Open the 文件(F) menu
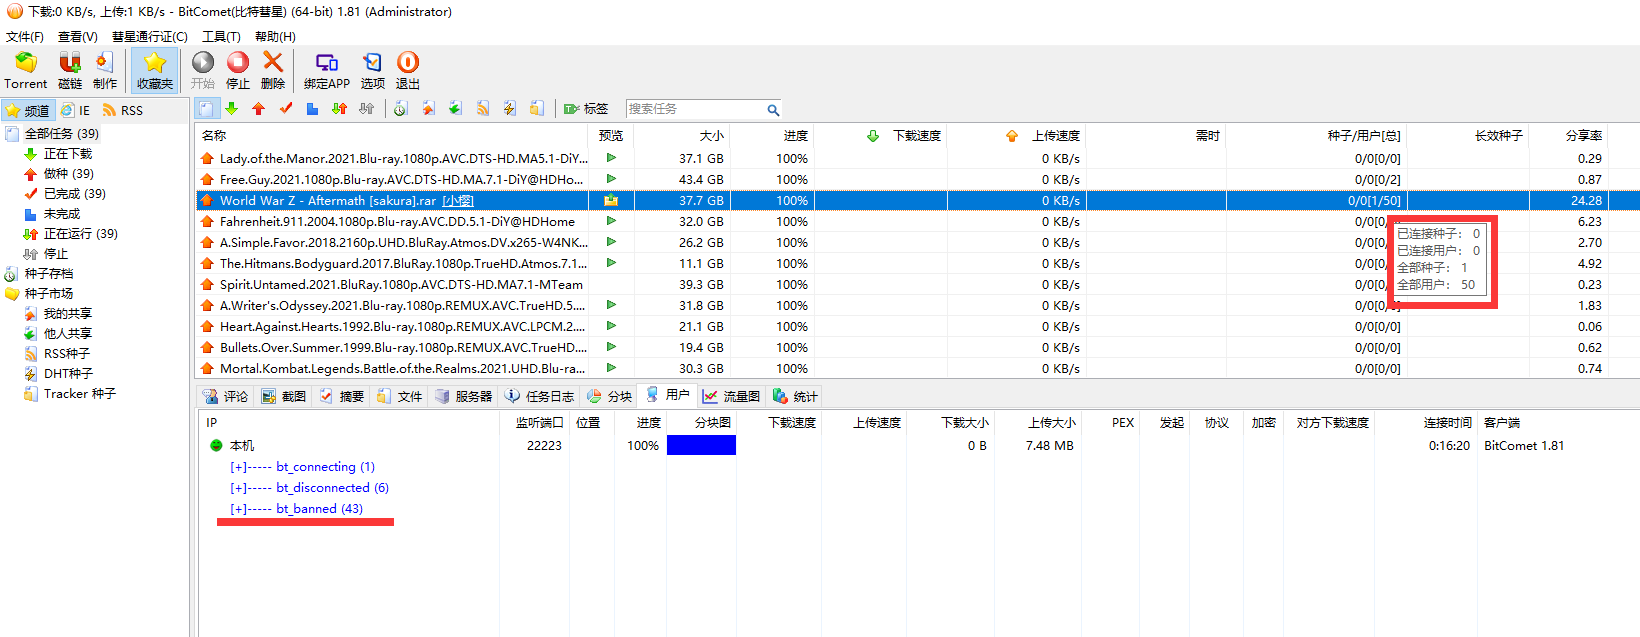 (x=25, y=37)
